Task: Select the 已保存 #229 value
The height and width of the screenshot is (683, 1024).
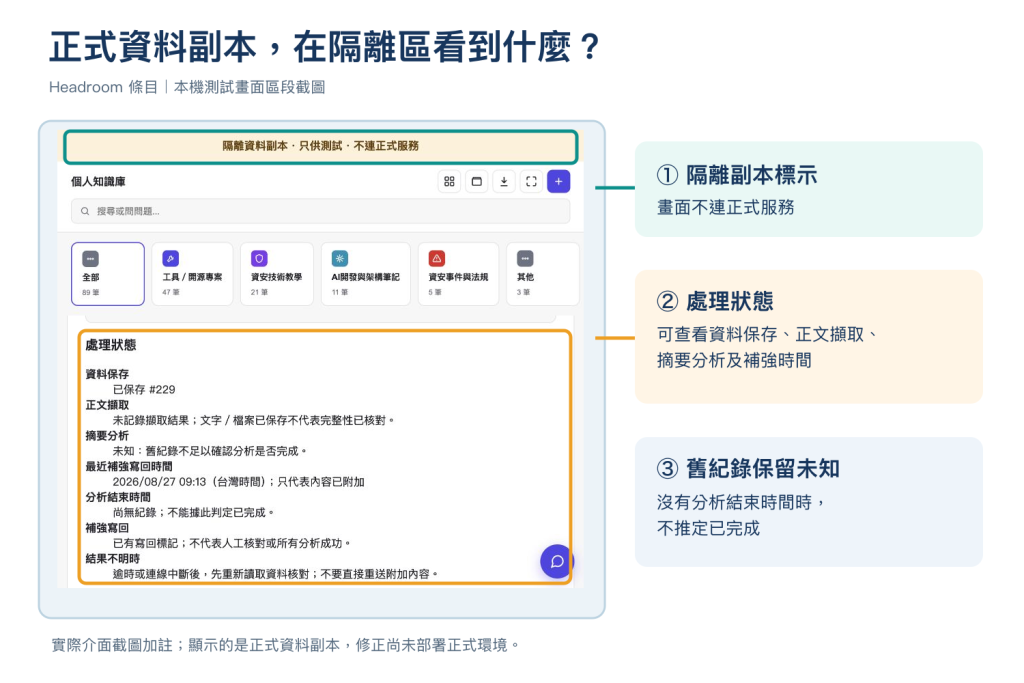Action: coord(144,390)
